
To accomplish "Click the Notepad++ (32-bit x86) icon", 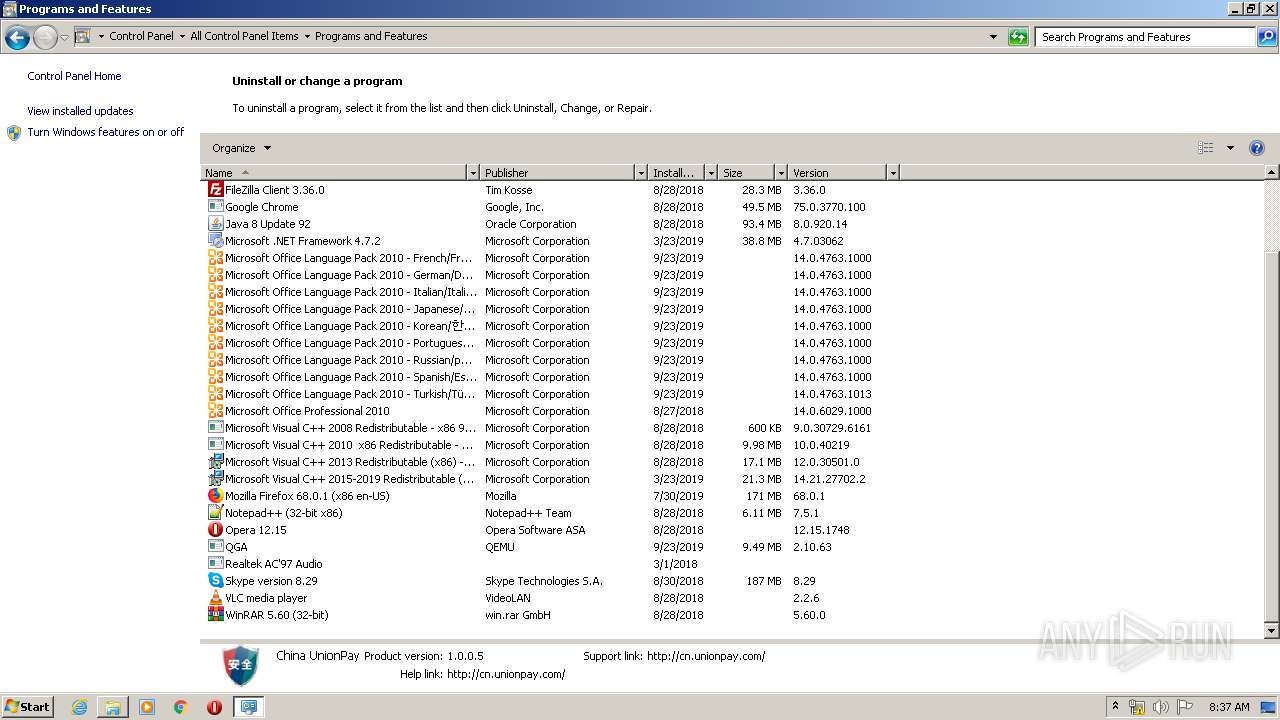I will (215, 512).
